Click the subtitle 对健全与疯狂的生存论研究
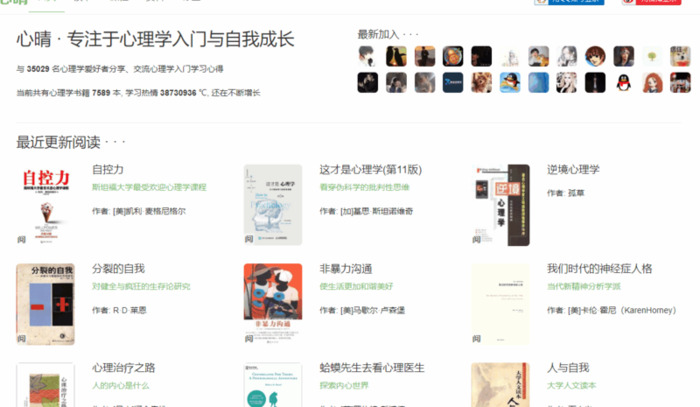The width and height of the screenshot is (700, 407). (141, 287)
